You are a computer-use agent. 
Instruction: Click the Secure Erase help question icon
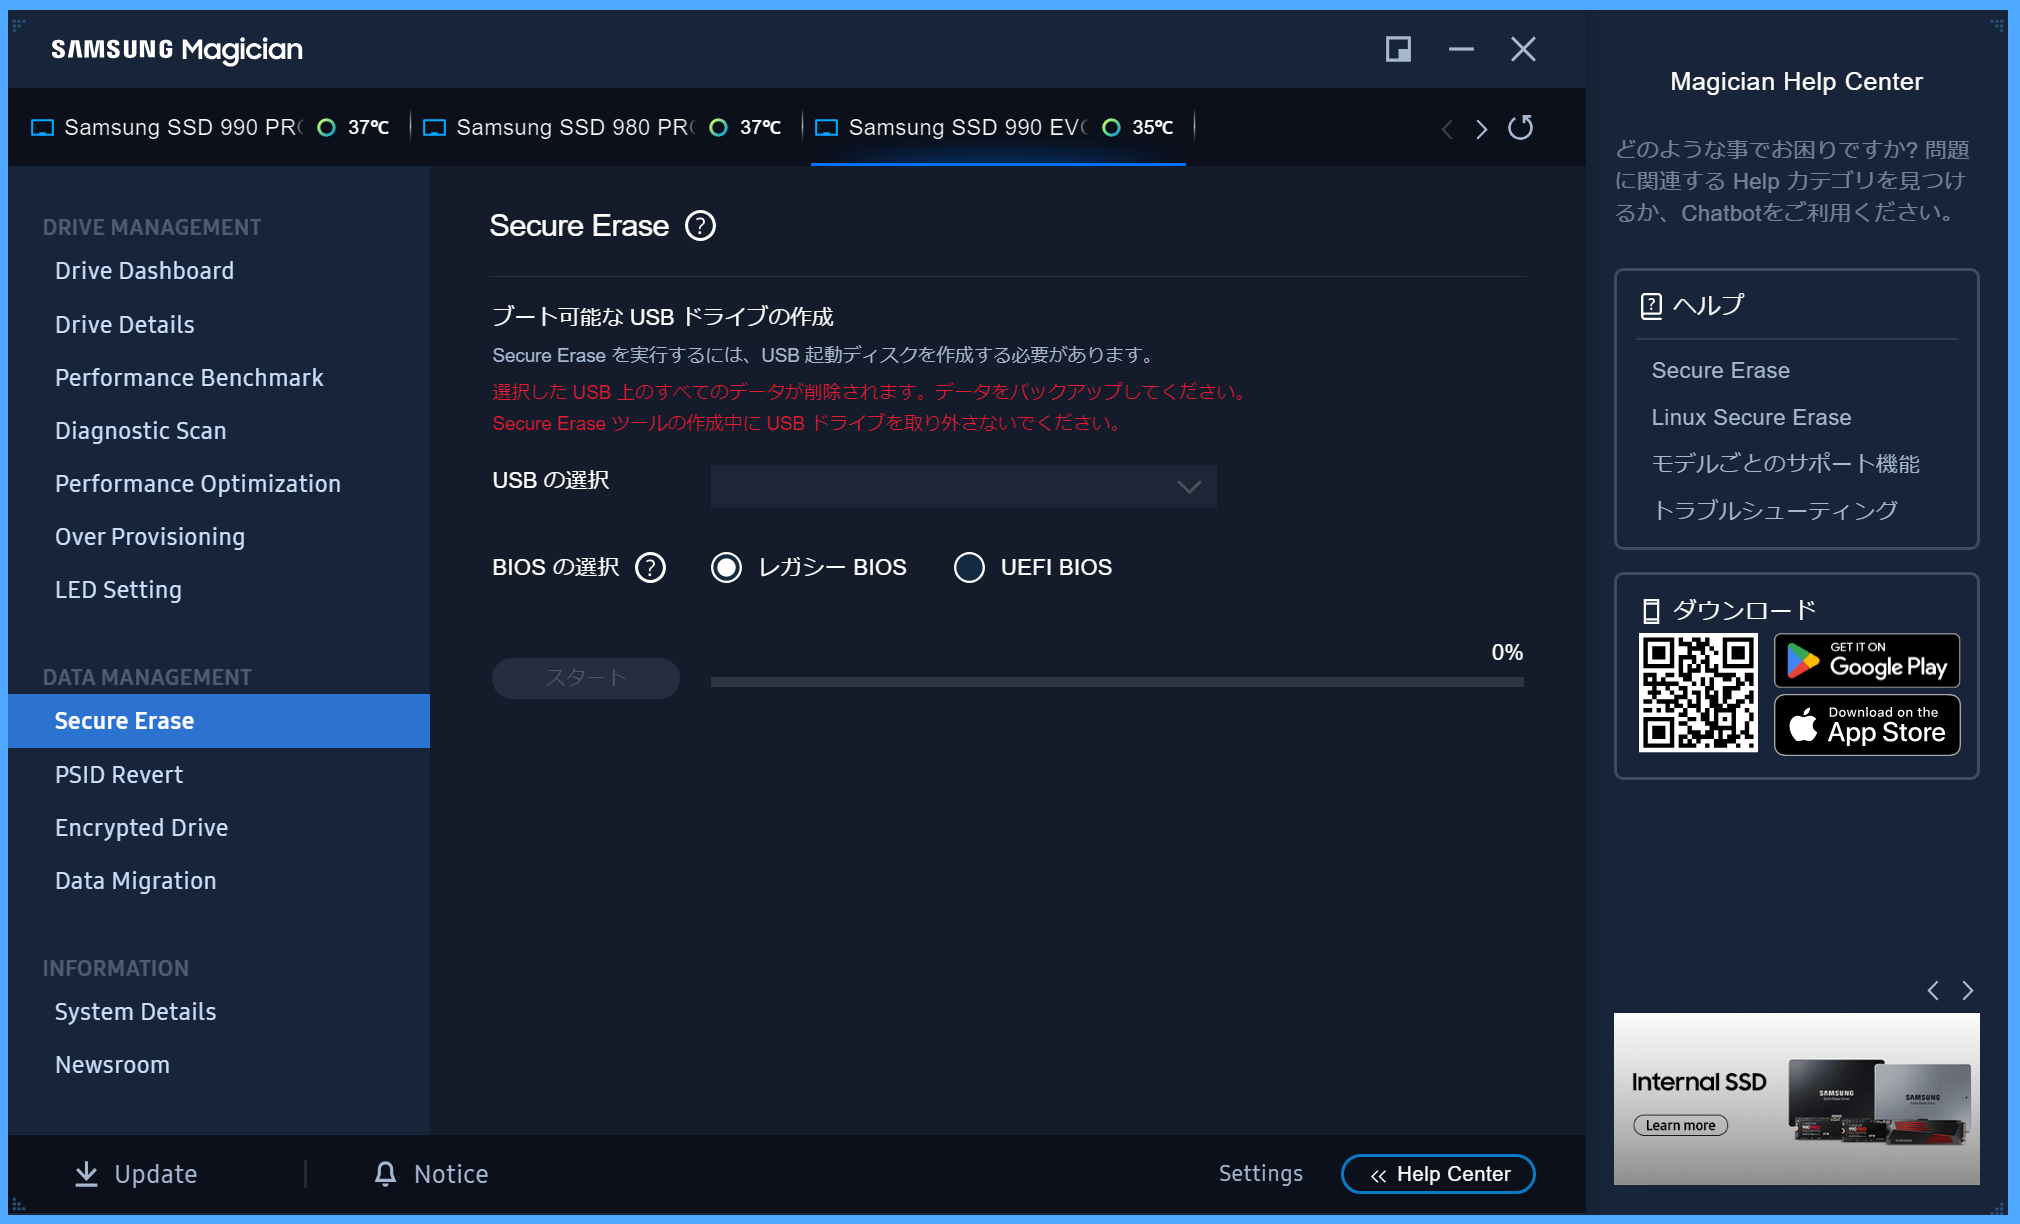pyautogui.click(x=700, y=226)
